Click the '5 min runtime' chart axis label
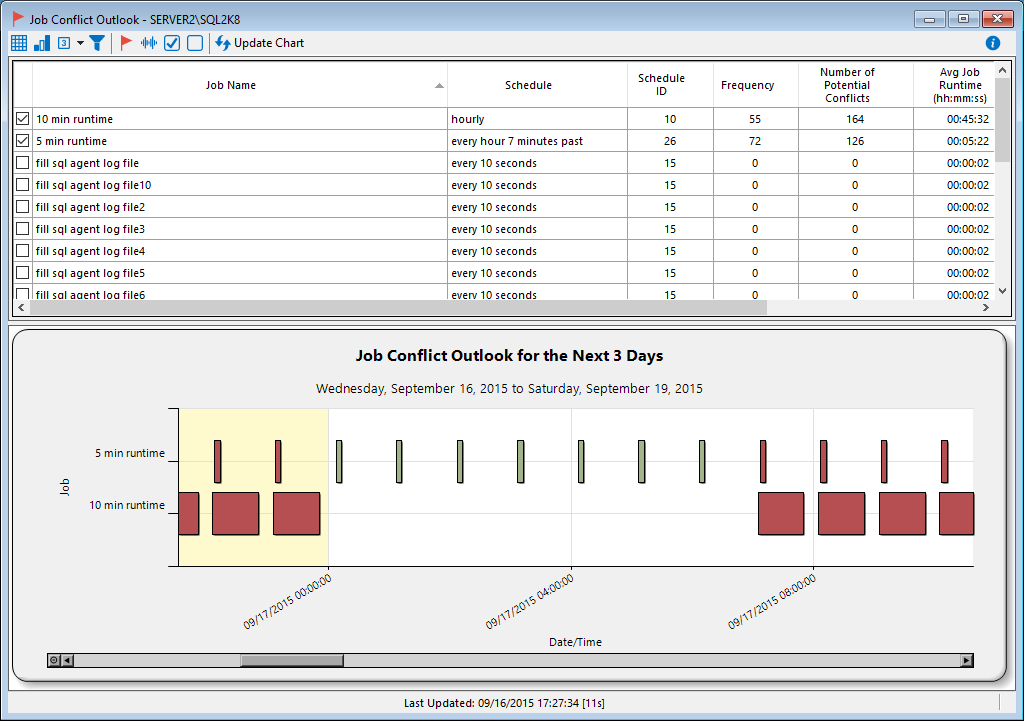 point(130,453)
